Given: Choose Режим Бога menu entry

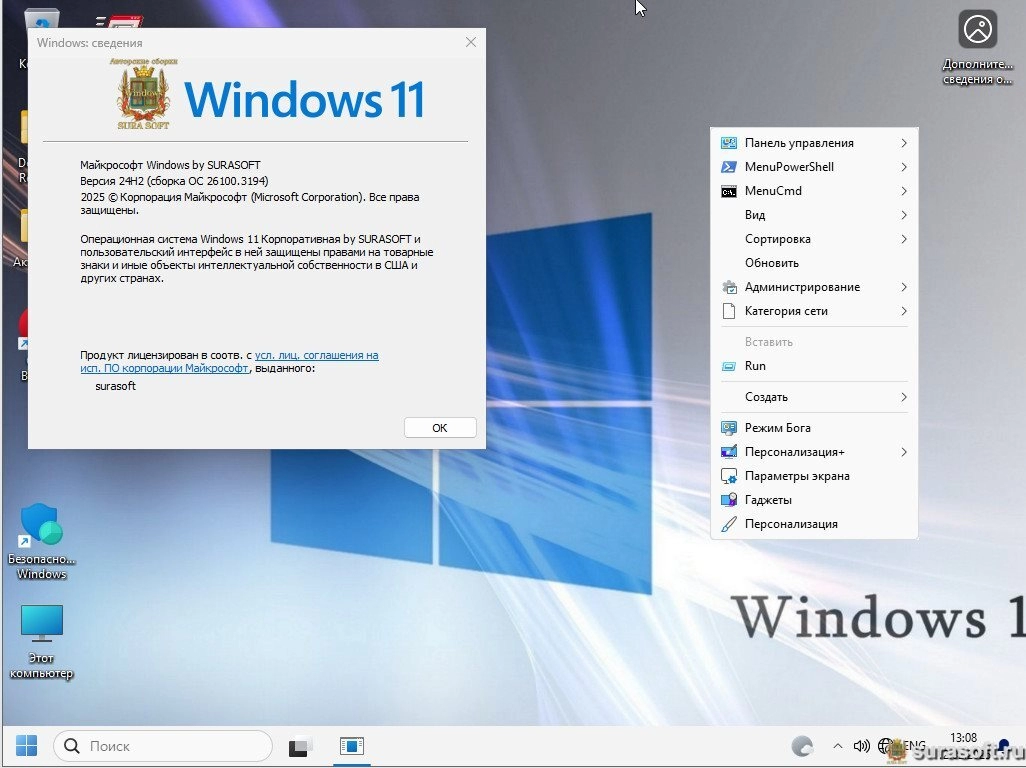Looking at the screenshot, I should pos(777,428).
